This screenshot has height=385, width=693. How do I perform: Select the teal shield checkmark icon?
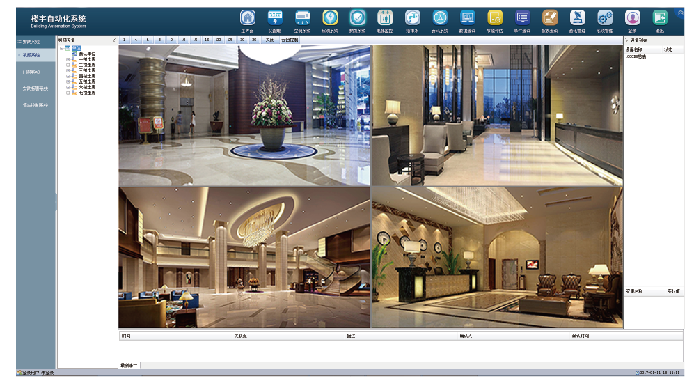(357, 18)
